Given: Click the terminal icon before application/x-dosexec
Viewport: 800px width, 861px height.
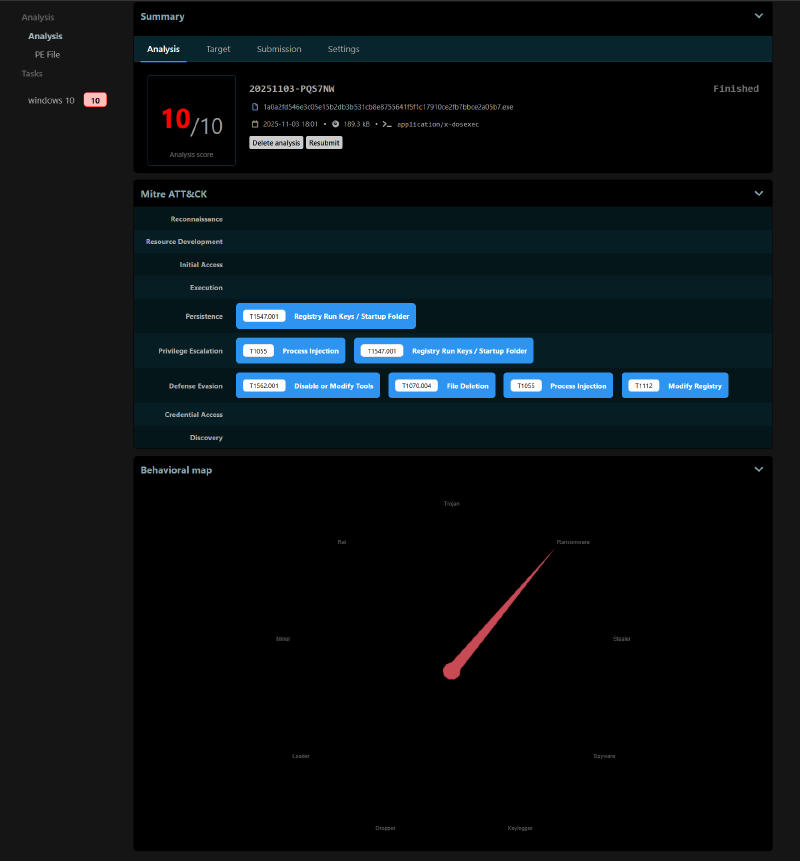Looking at the screenshot, I should click(386, 124).
